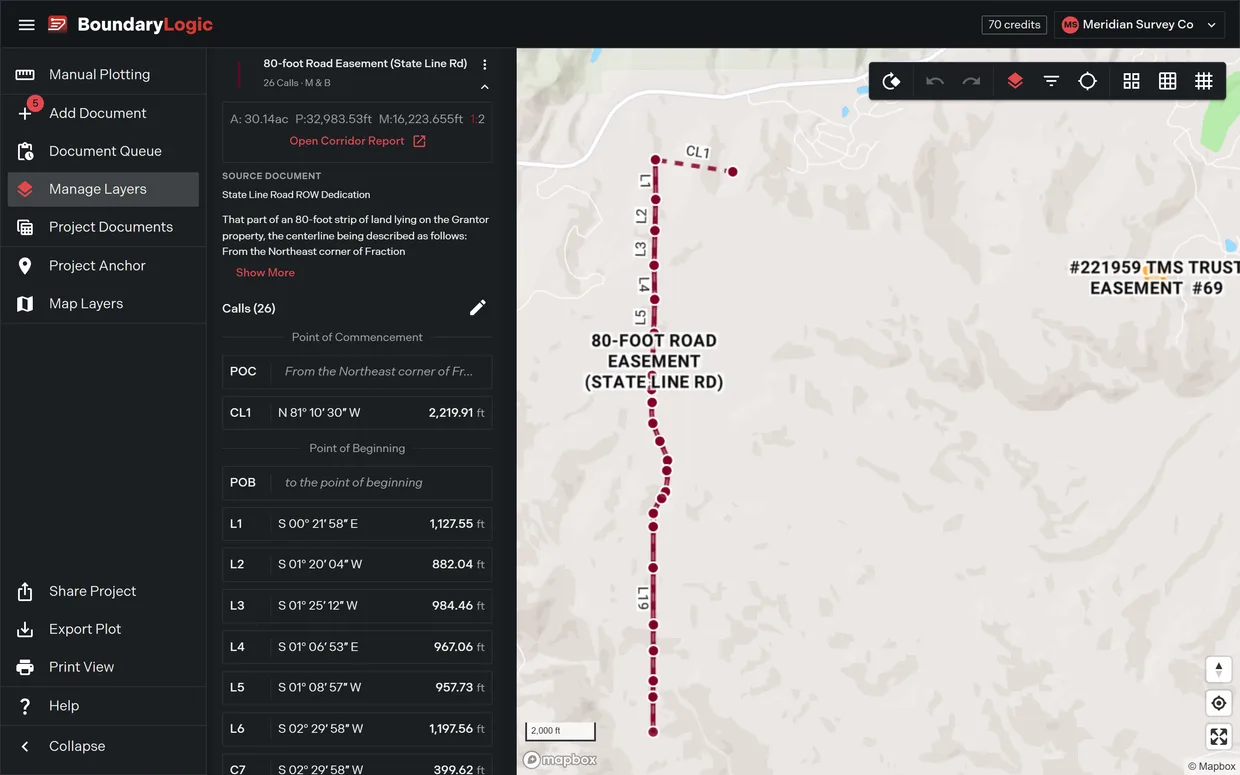Image resolution: width=1240 pixels, height=775 pixels.
Task: Click the 80-FOOT ROAD EASEMENT map label
Action: 654,361
